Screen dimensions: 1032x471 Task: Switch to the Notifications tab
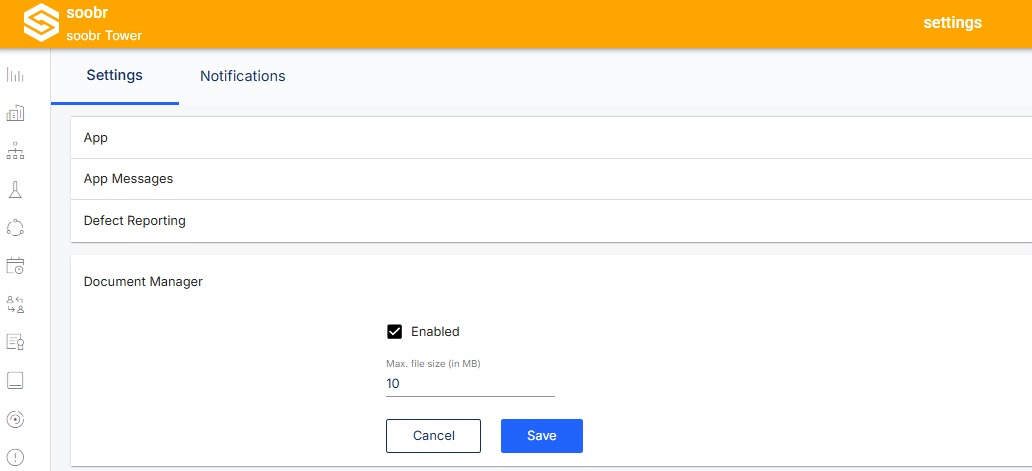243,76
